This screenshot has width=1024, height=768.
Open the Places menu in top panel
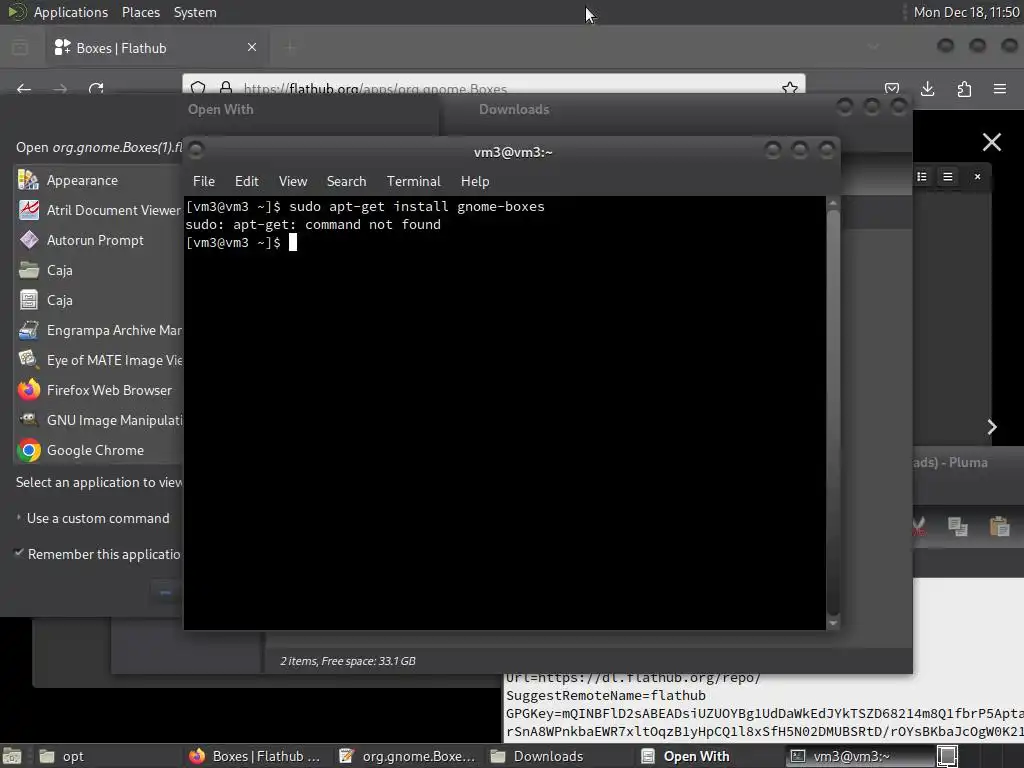[140, 12]
